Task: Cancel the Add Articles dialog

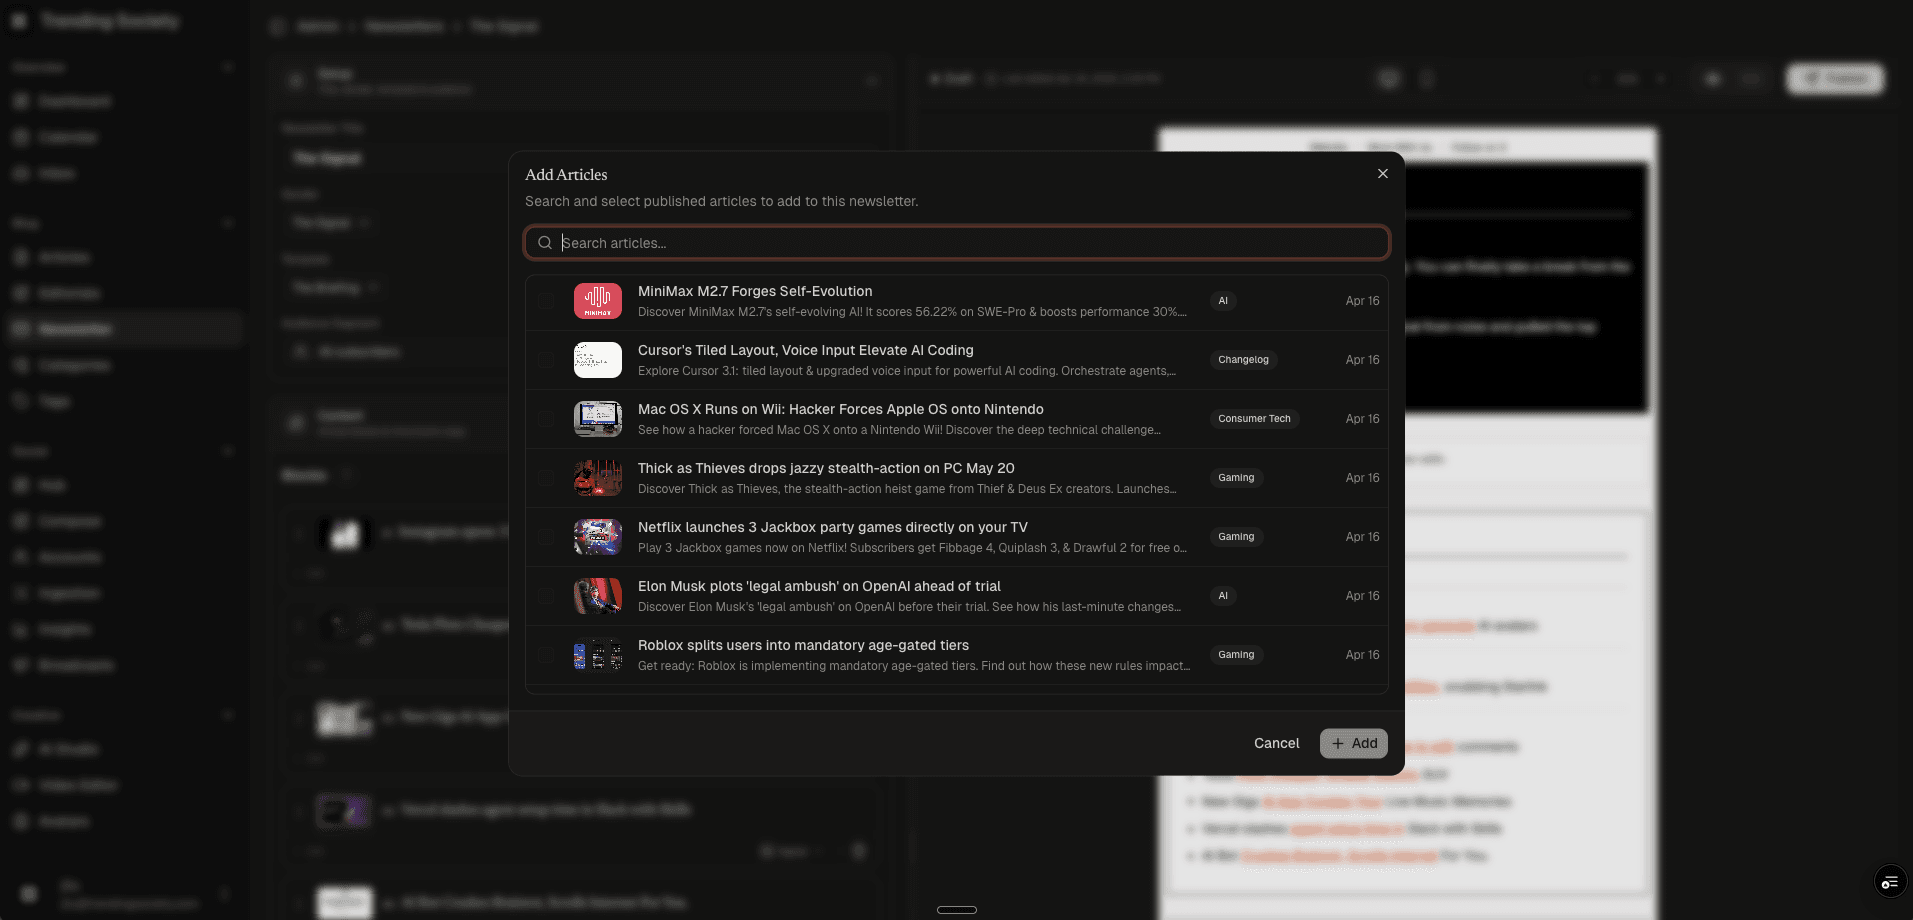Action: click(x=1276, y=743)
